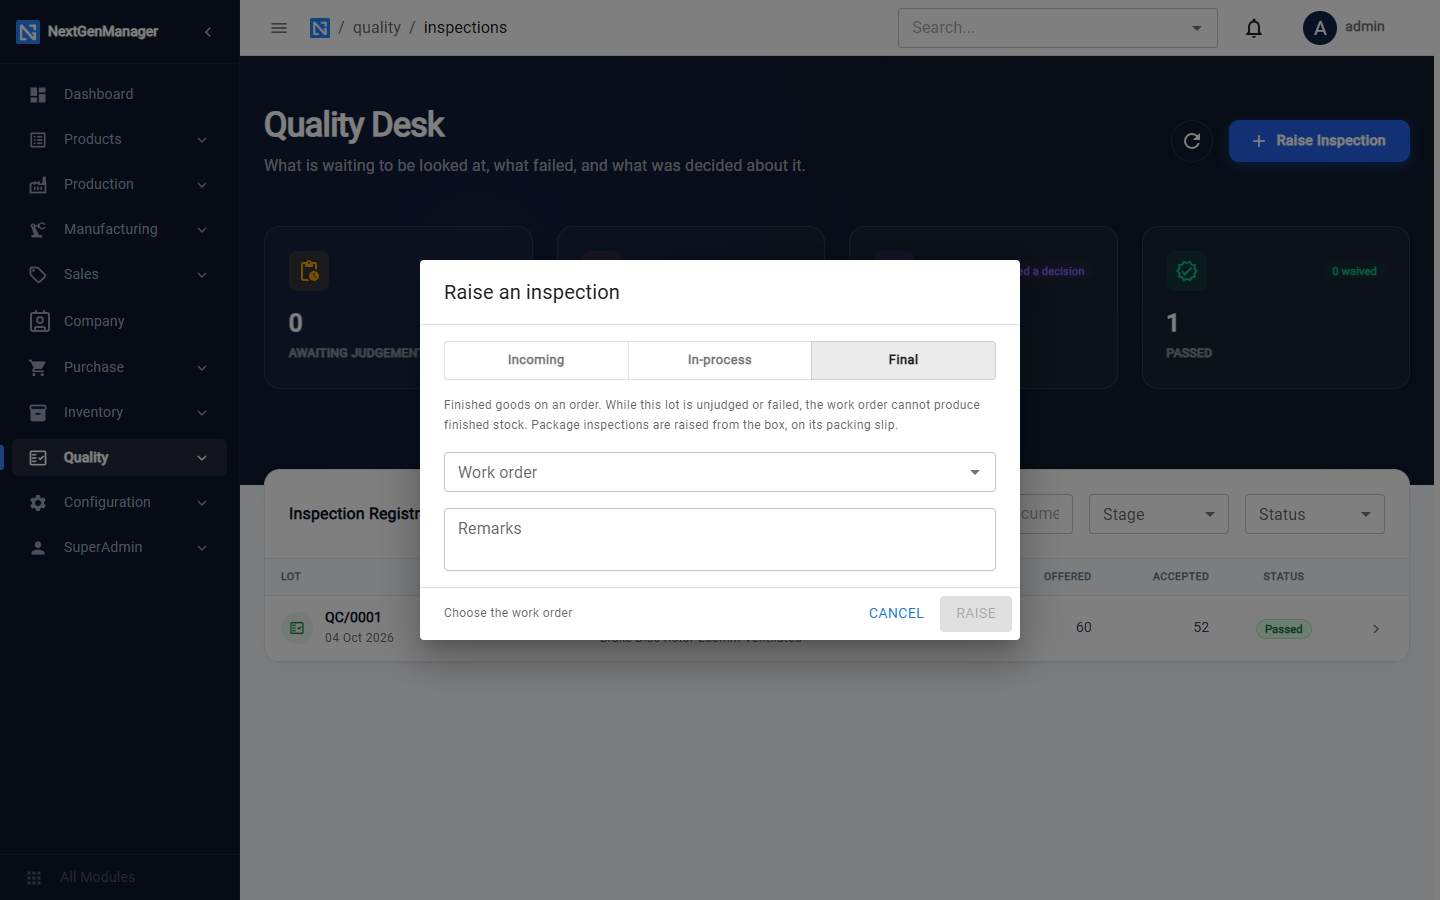Screen dimensions: 1440x900
Task: Open the Dashboard icon in sidebar
Action: tap(38, 95)
